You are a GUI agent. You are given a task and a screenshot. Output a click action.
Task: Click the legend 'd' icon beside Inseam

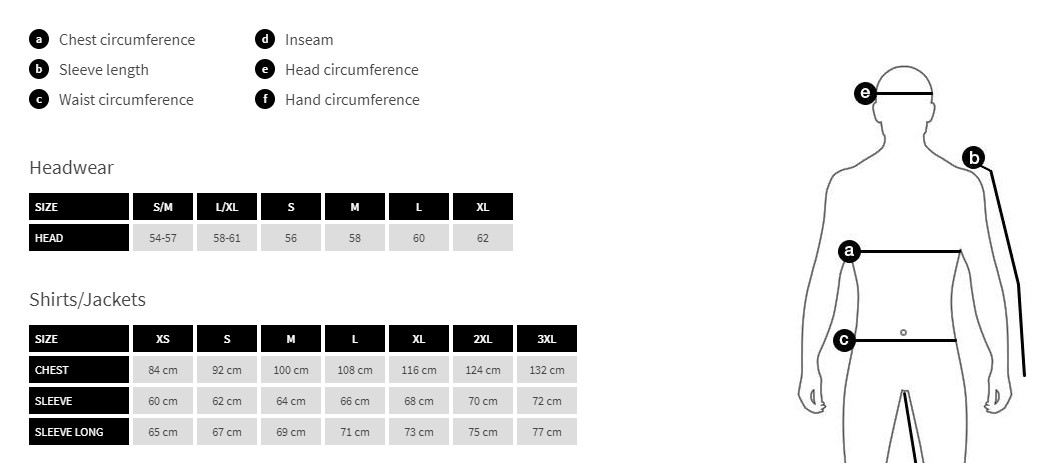pyautogui.click(x=265, y=40)
